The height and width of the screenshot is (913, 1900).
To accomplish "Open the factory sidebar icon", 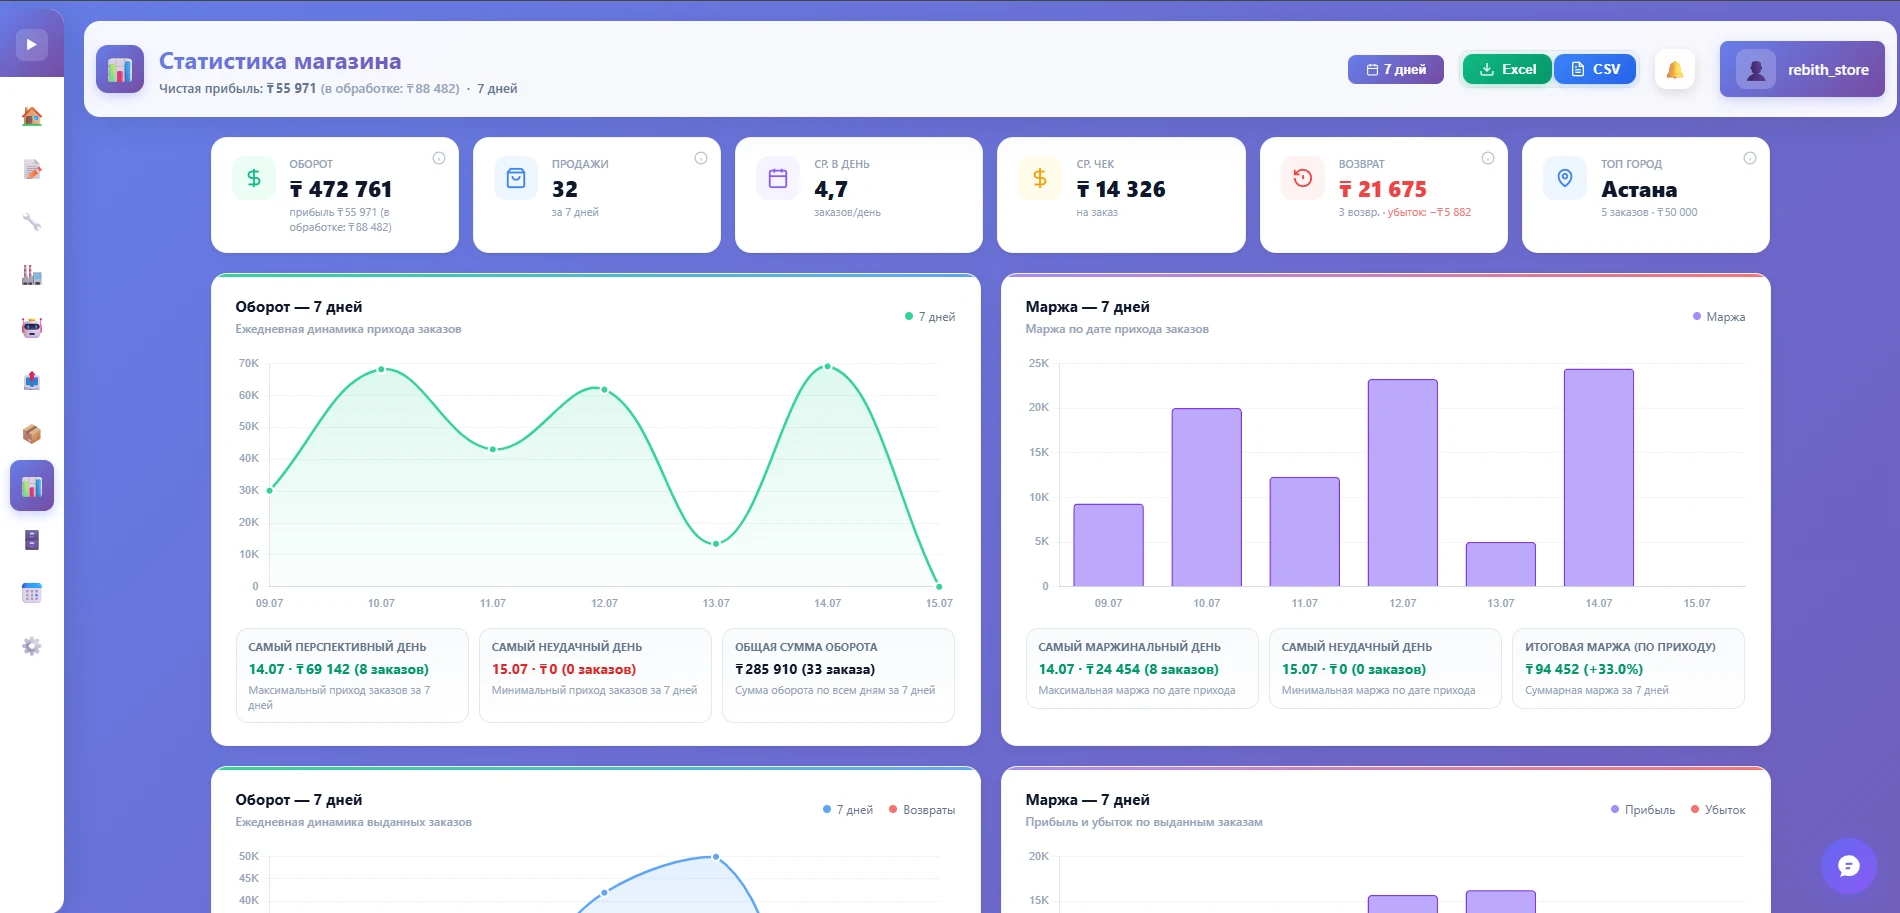I will pyautogui.click(x=32, y=275).
